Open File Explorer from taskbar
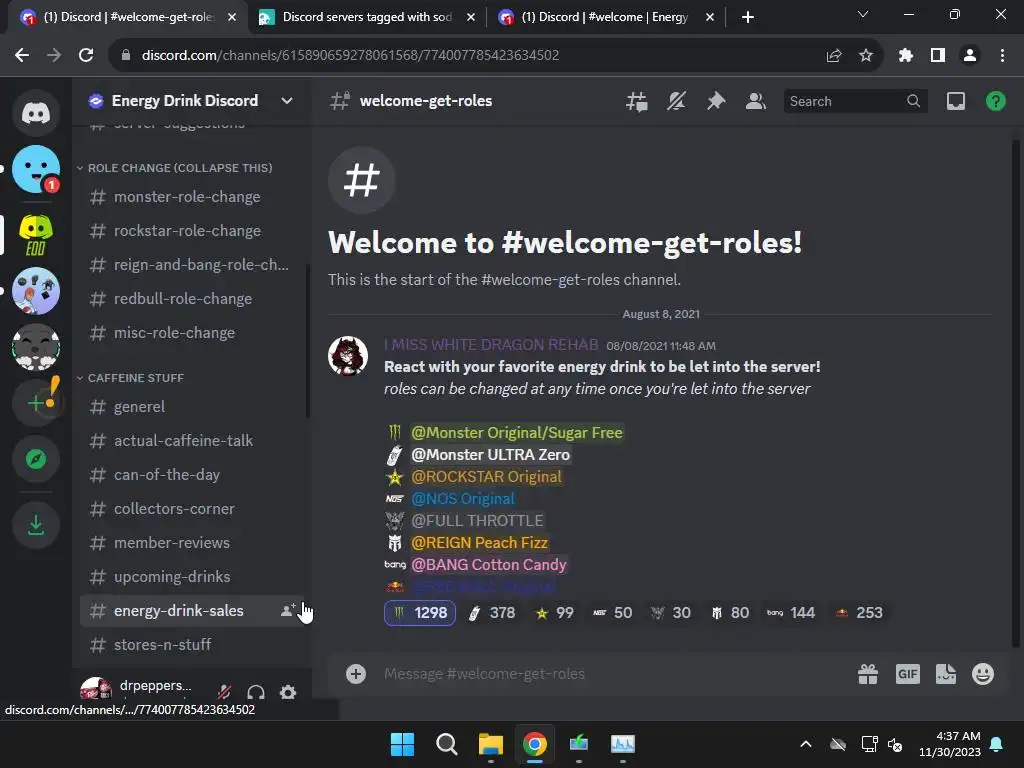The height and width of the screenshot is (768, 1024). [490, 744]
